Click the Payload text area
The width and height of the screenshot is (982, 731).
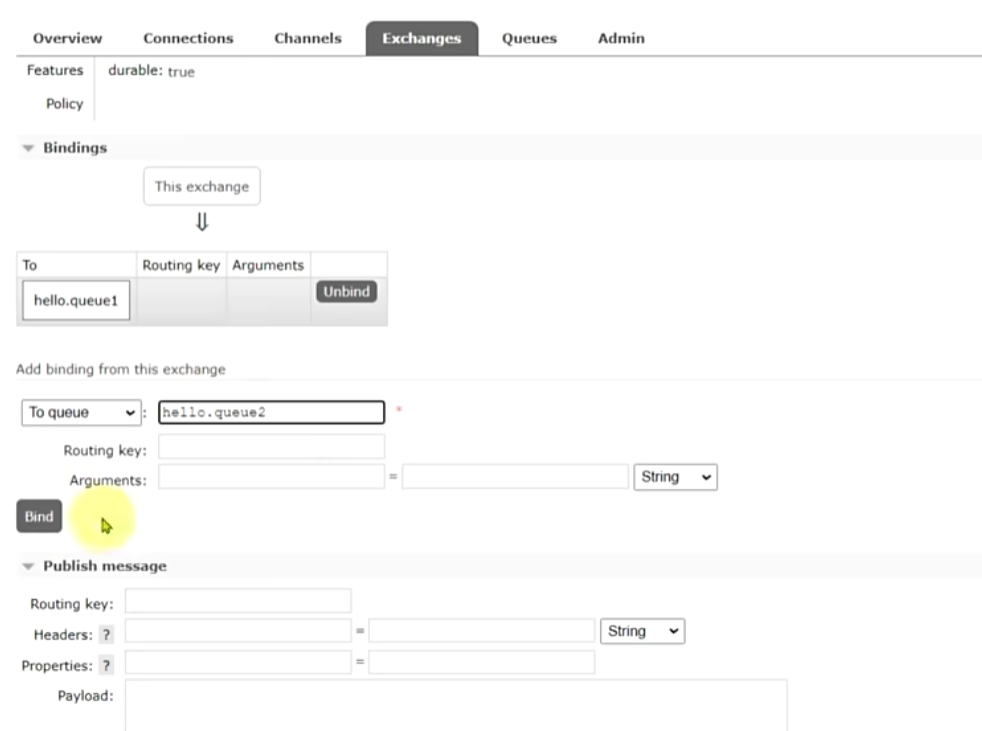tap(456, 705)
